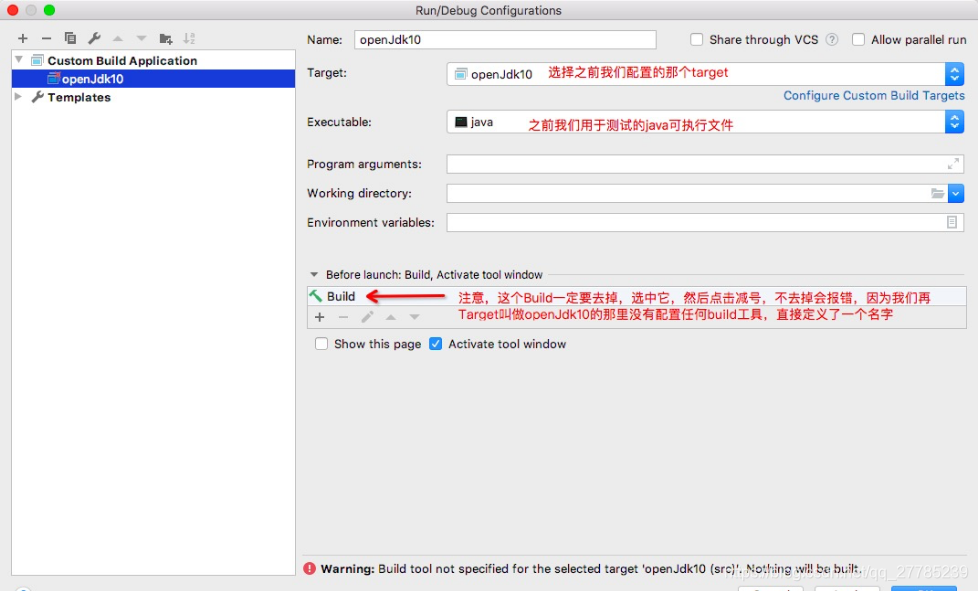Create a new folder for configurations
The height and width of the screenshot is (591, 978).
165,39
